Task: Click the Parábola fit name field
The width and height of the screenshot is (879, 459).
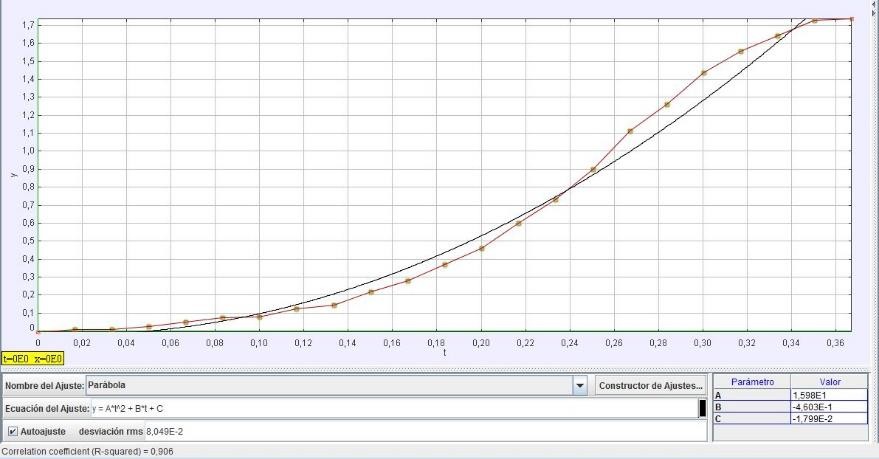Action: pos(328,385)
